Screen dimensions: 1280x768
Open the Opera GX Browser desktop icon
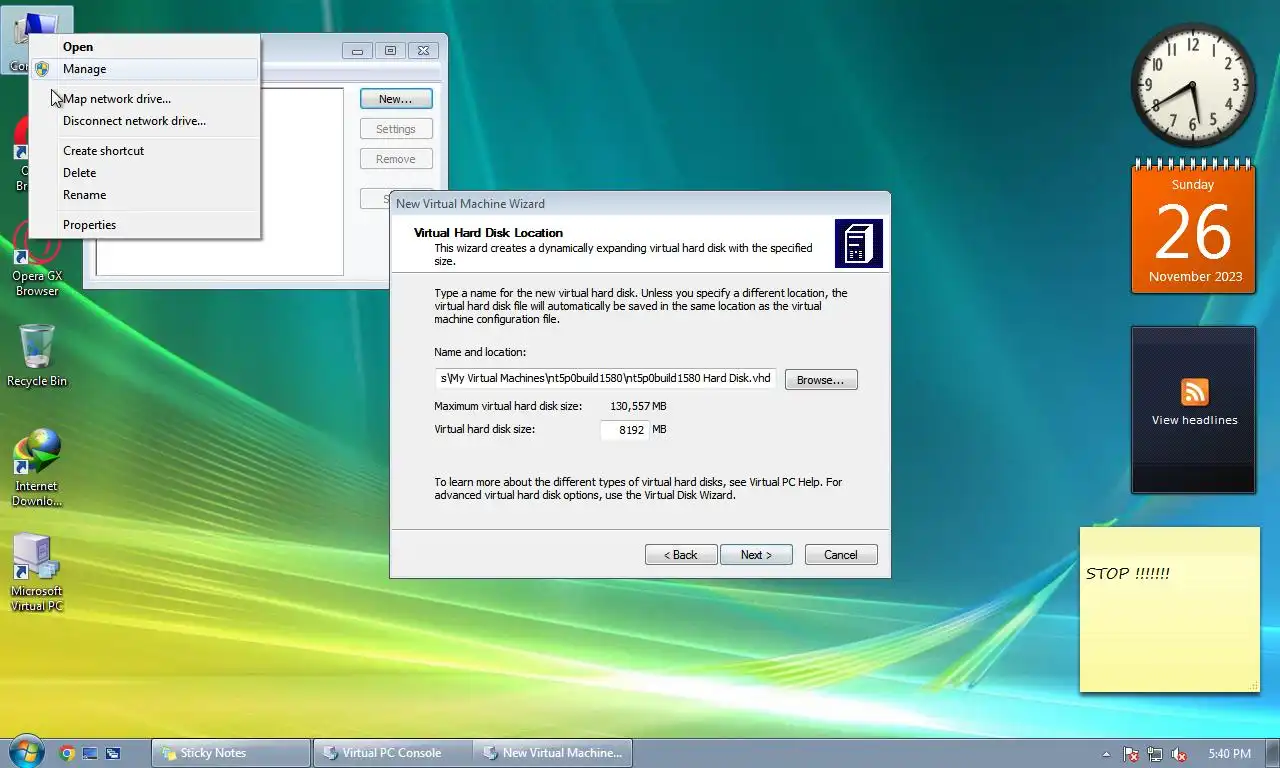pyautogui.click(x=37, y=259)
